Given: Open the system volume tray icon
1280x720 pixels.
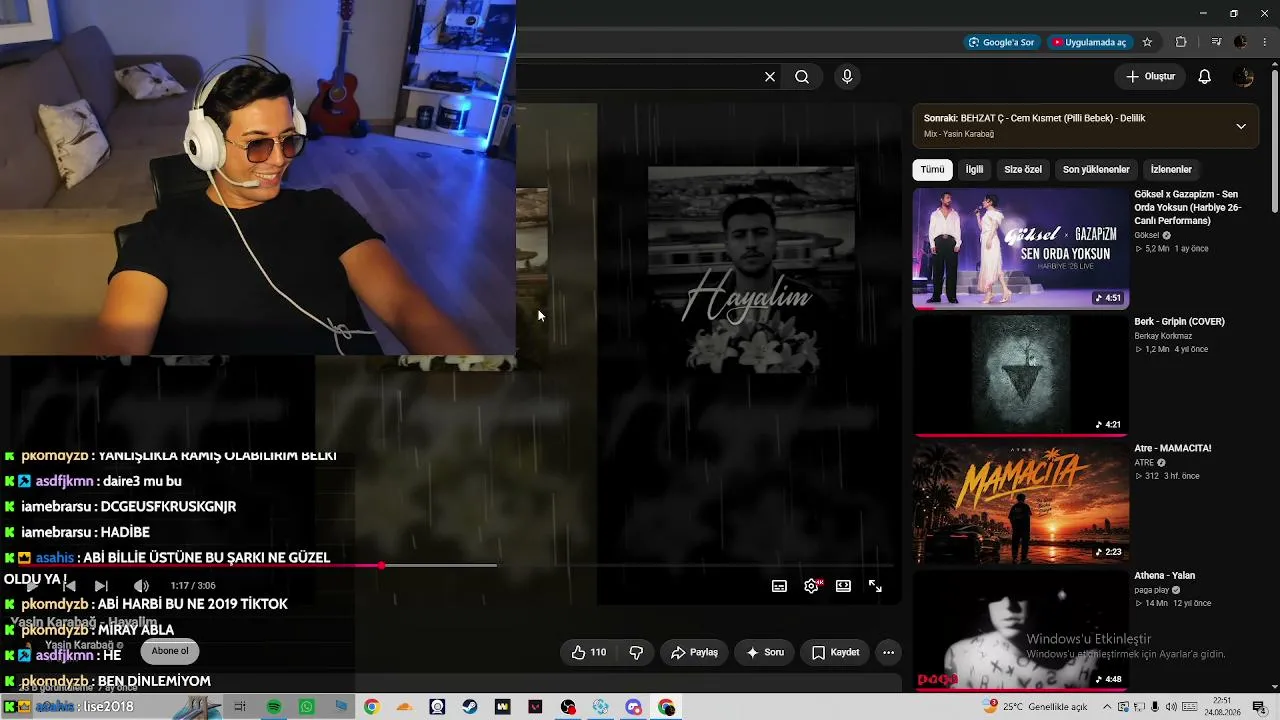Looking at the screenshot, I should [1171, 707].
